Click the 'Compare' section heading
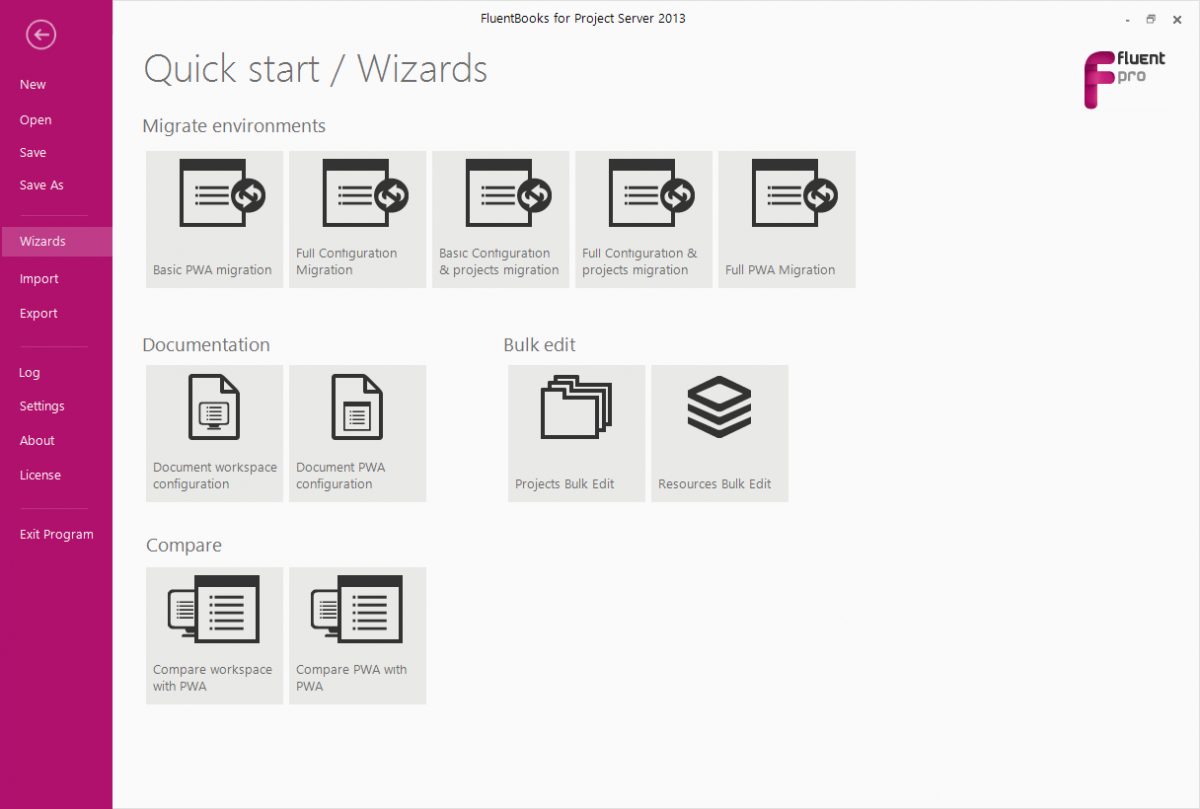 click(x=184, y=546)
